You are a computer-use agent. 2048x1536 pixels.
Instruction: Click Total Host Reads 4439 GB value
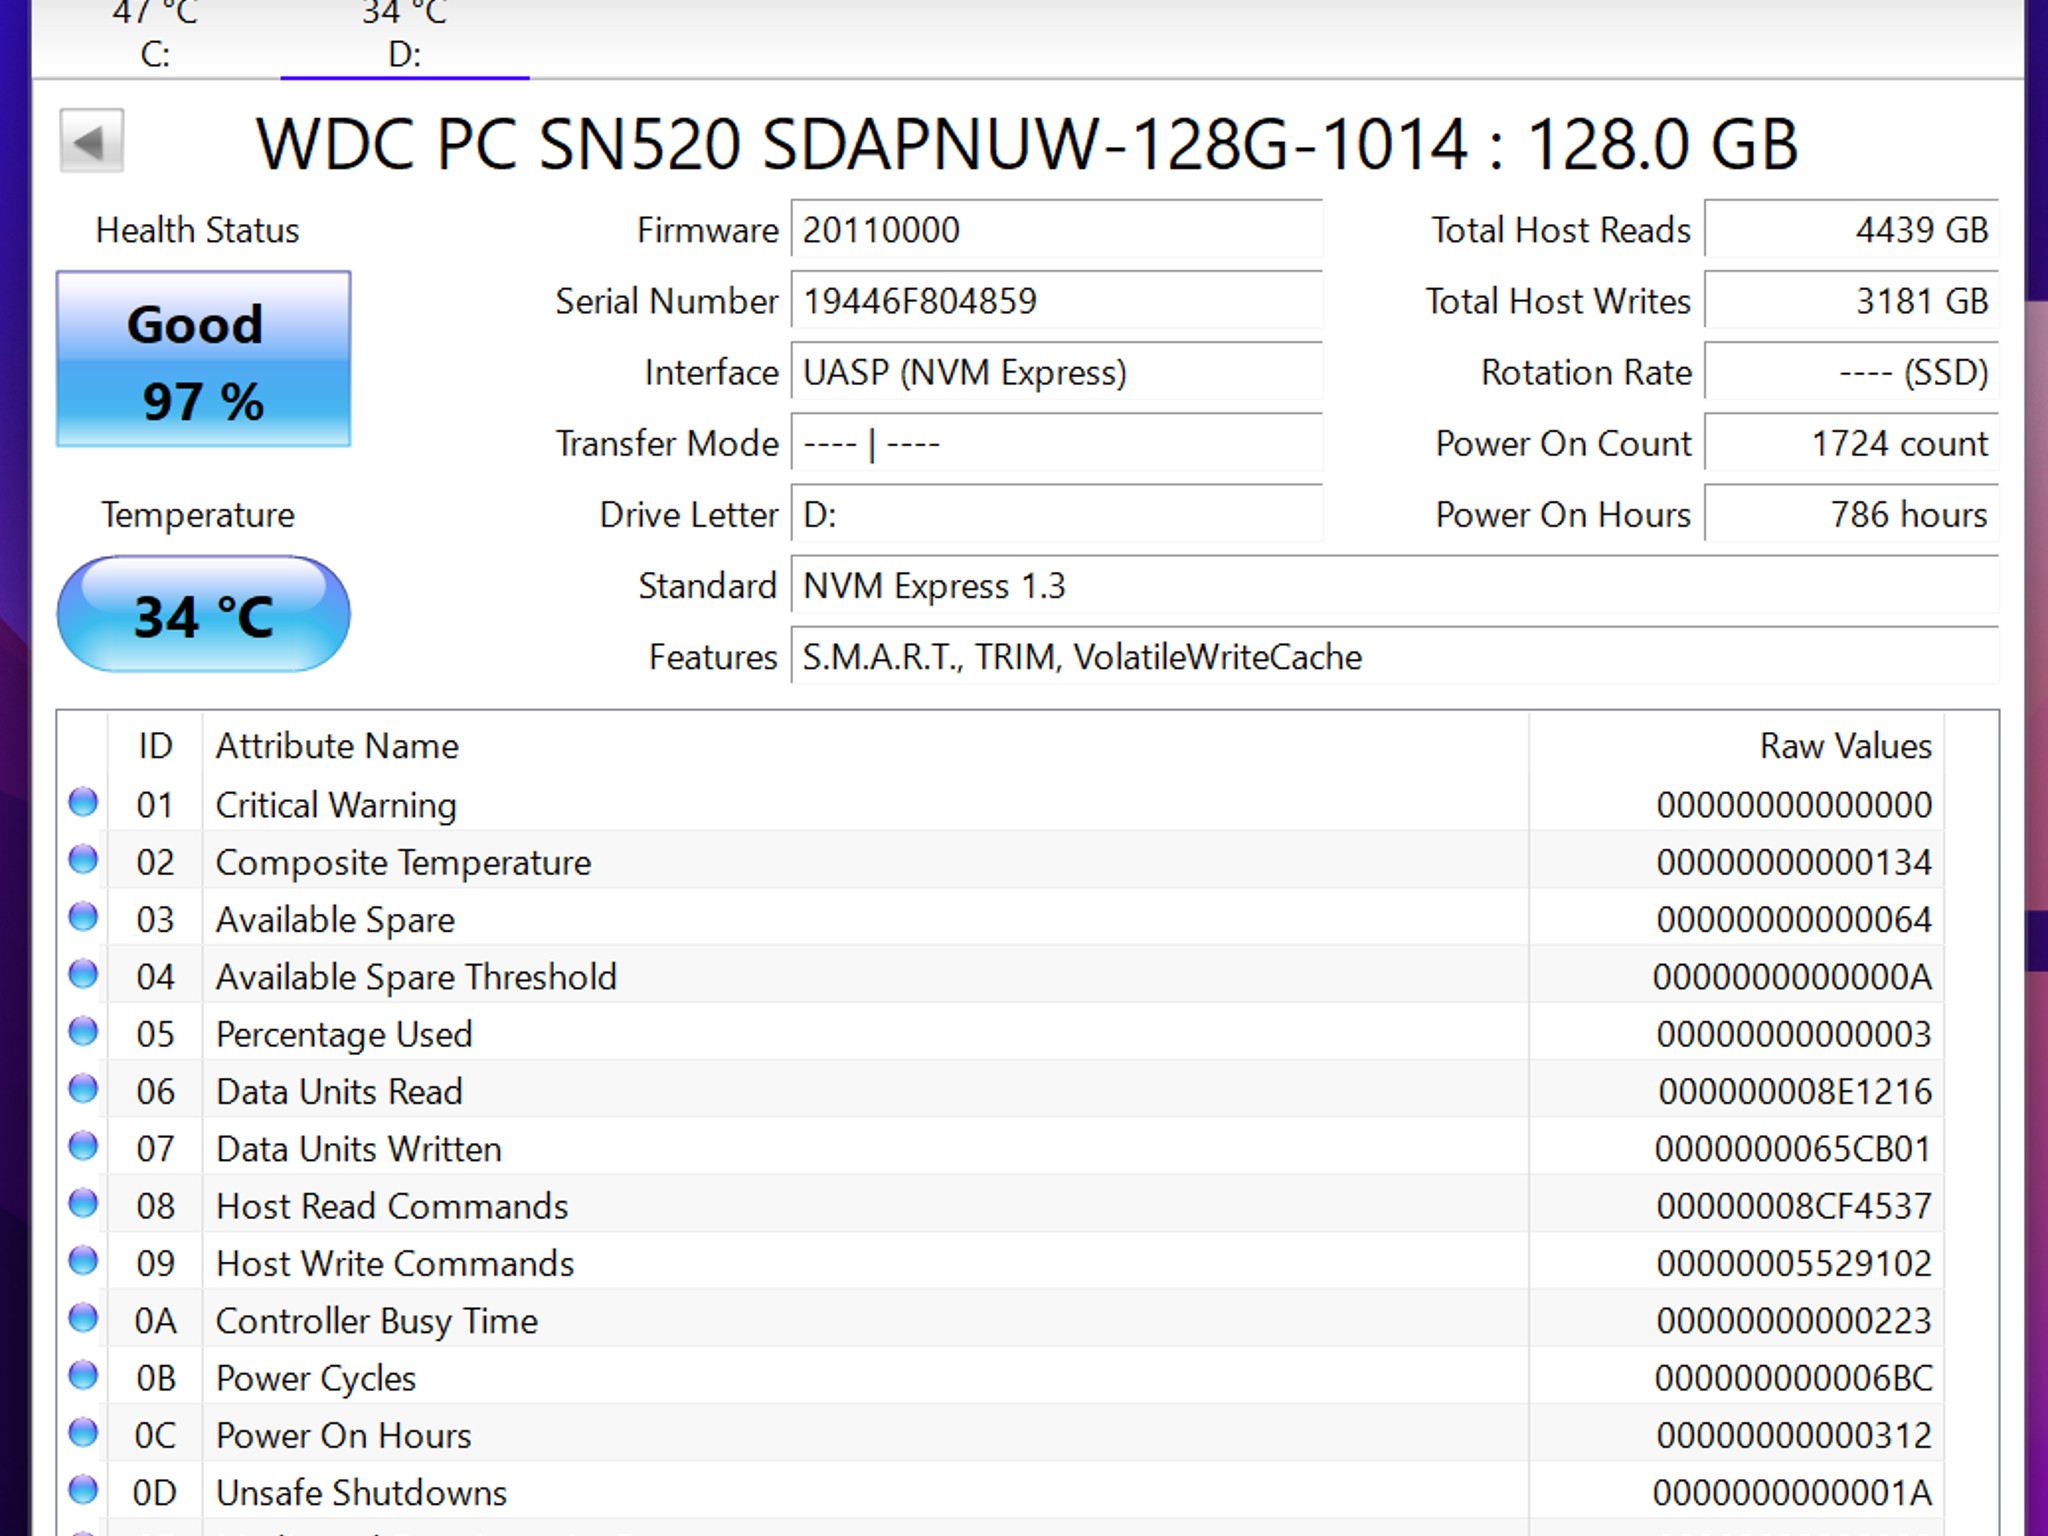click(x=1851, y=230)
